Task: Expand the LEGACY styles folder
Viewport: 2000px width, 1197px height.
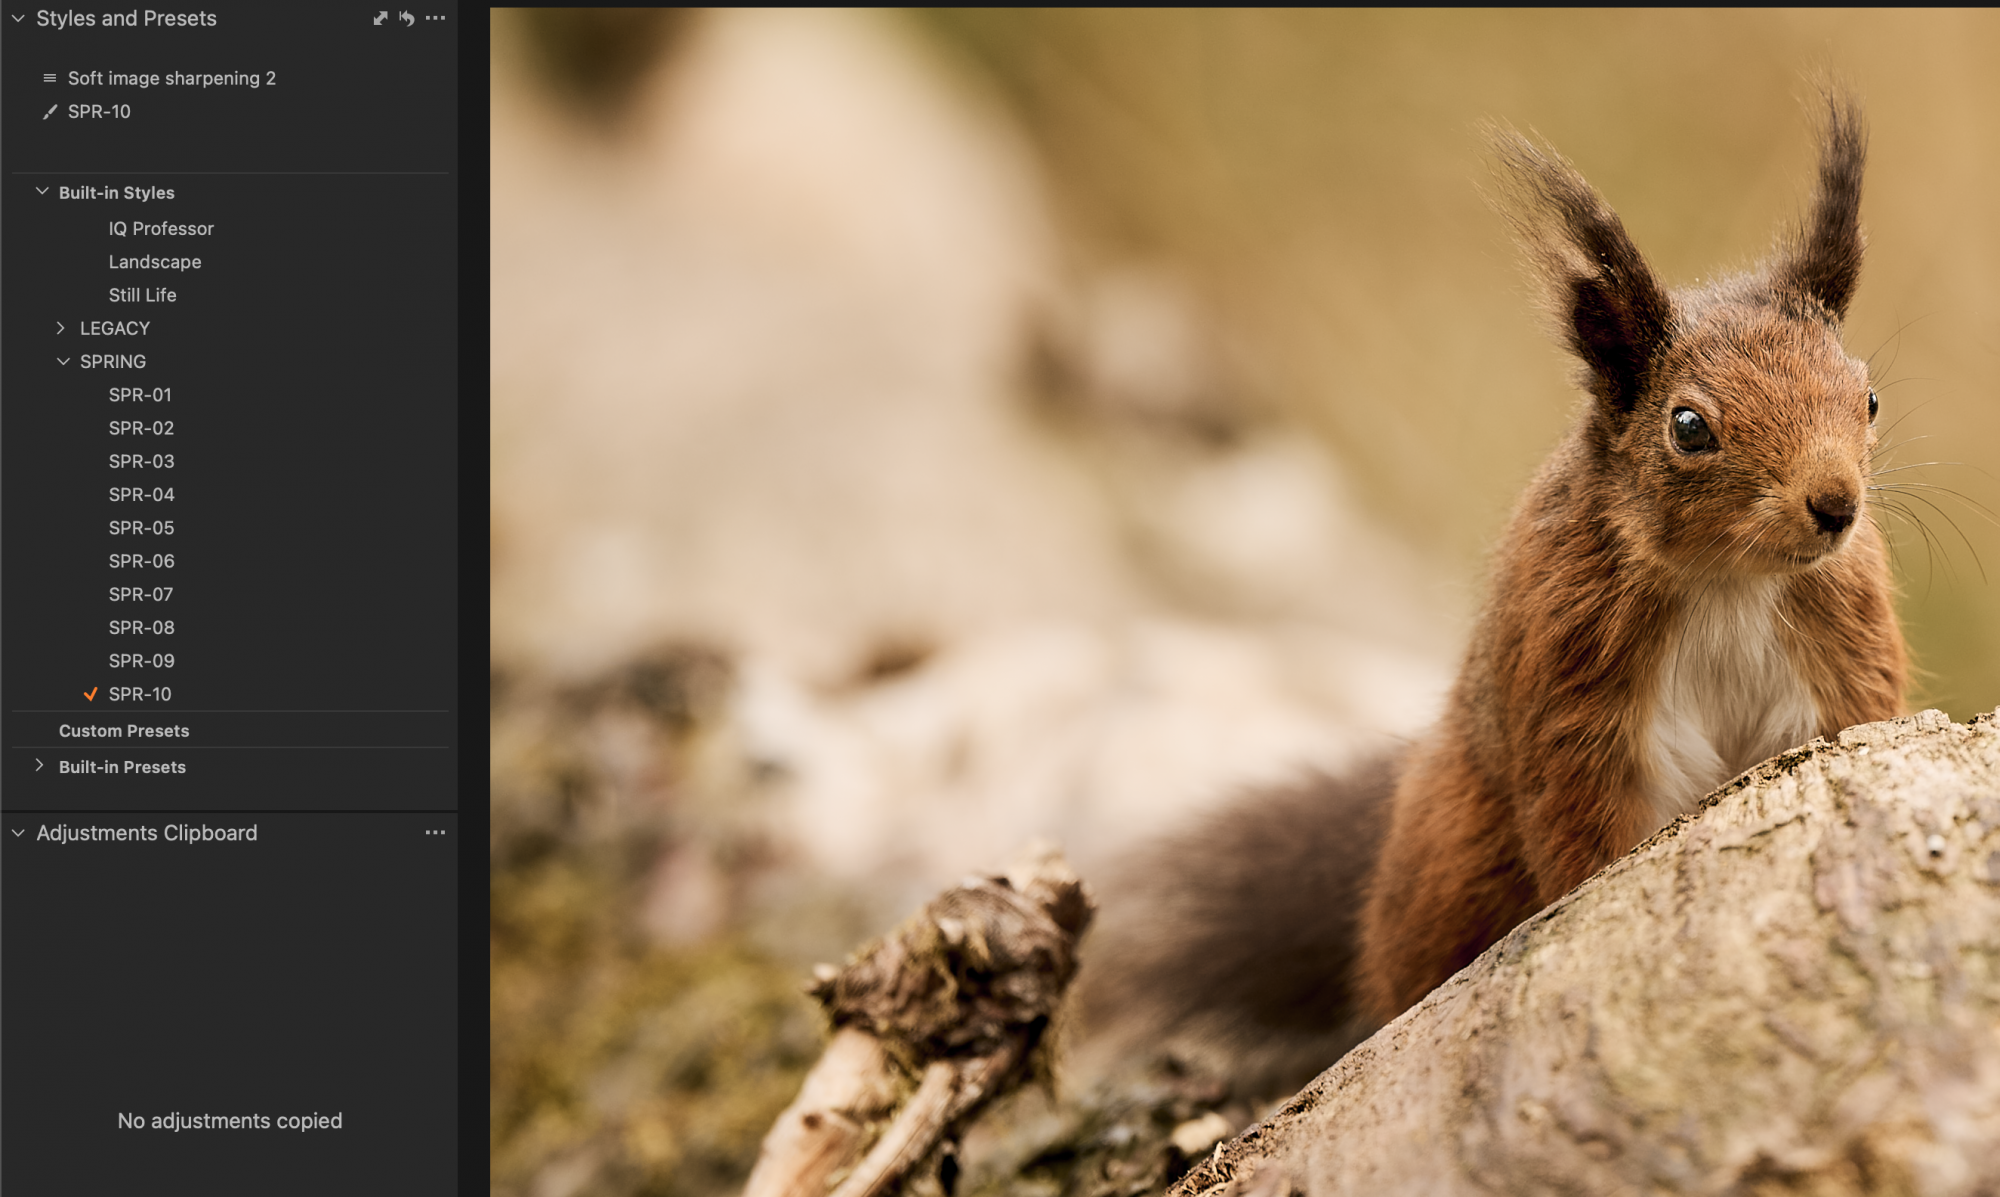Action: pos(61,328)
